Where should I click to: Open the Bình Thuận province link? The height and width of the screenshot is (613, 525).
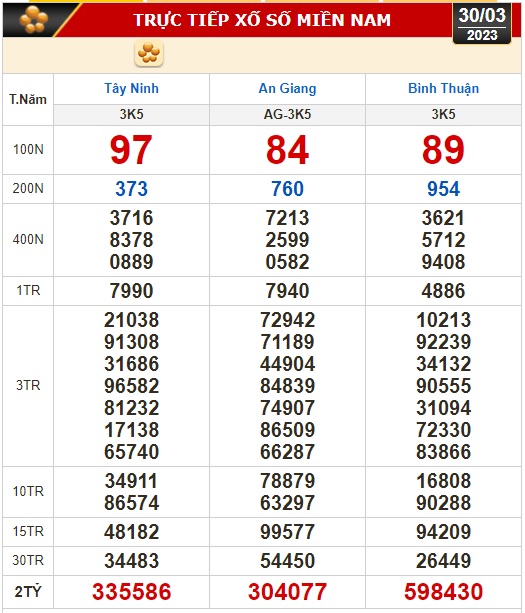(443, 88)
